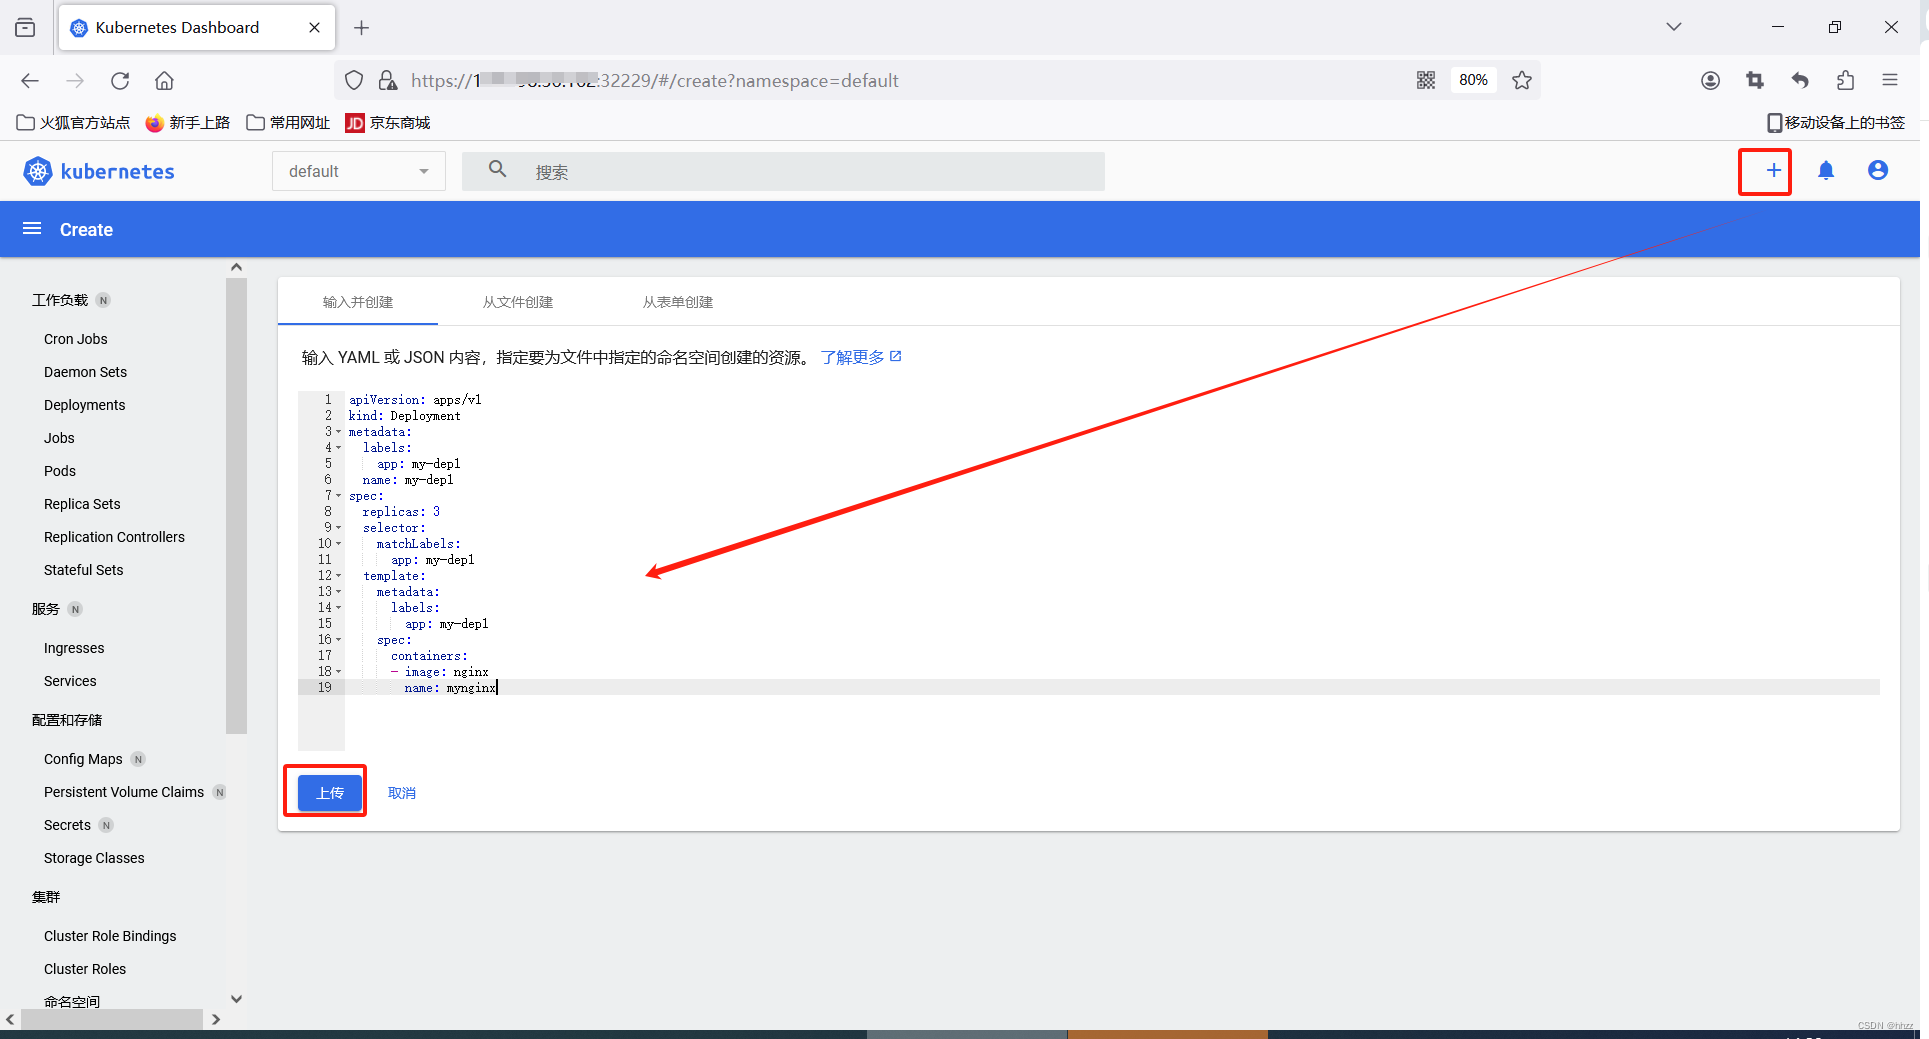The height and width of the screenshot is (1039, 1929).
Task: Click the Kubernetes logo
Action: tap(99, 171)
